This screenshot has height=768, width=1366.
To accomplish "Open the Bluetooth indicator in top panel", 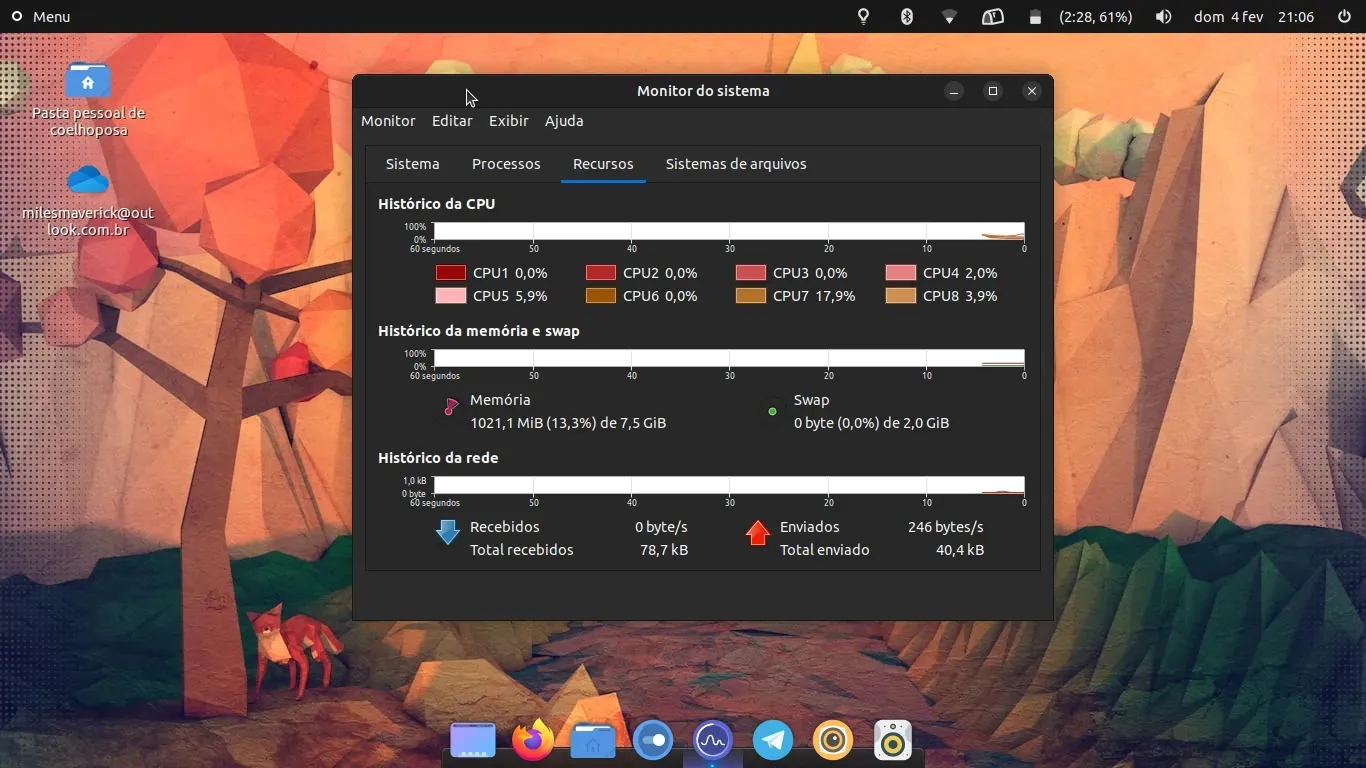I will click(907, 17).
